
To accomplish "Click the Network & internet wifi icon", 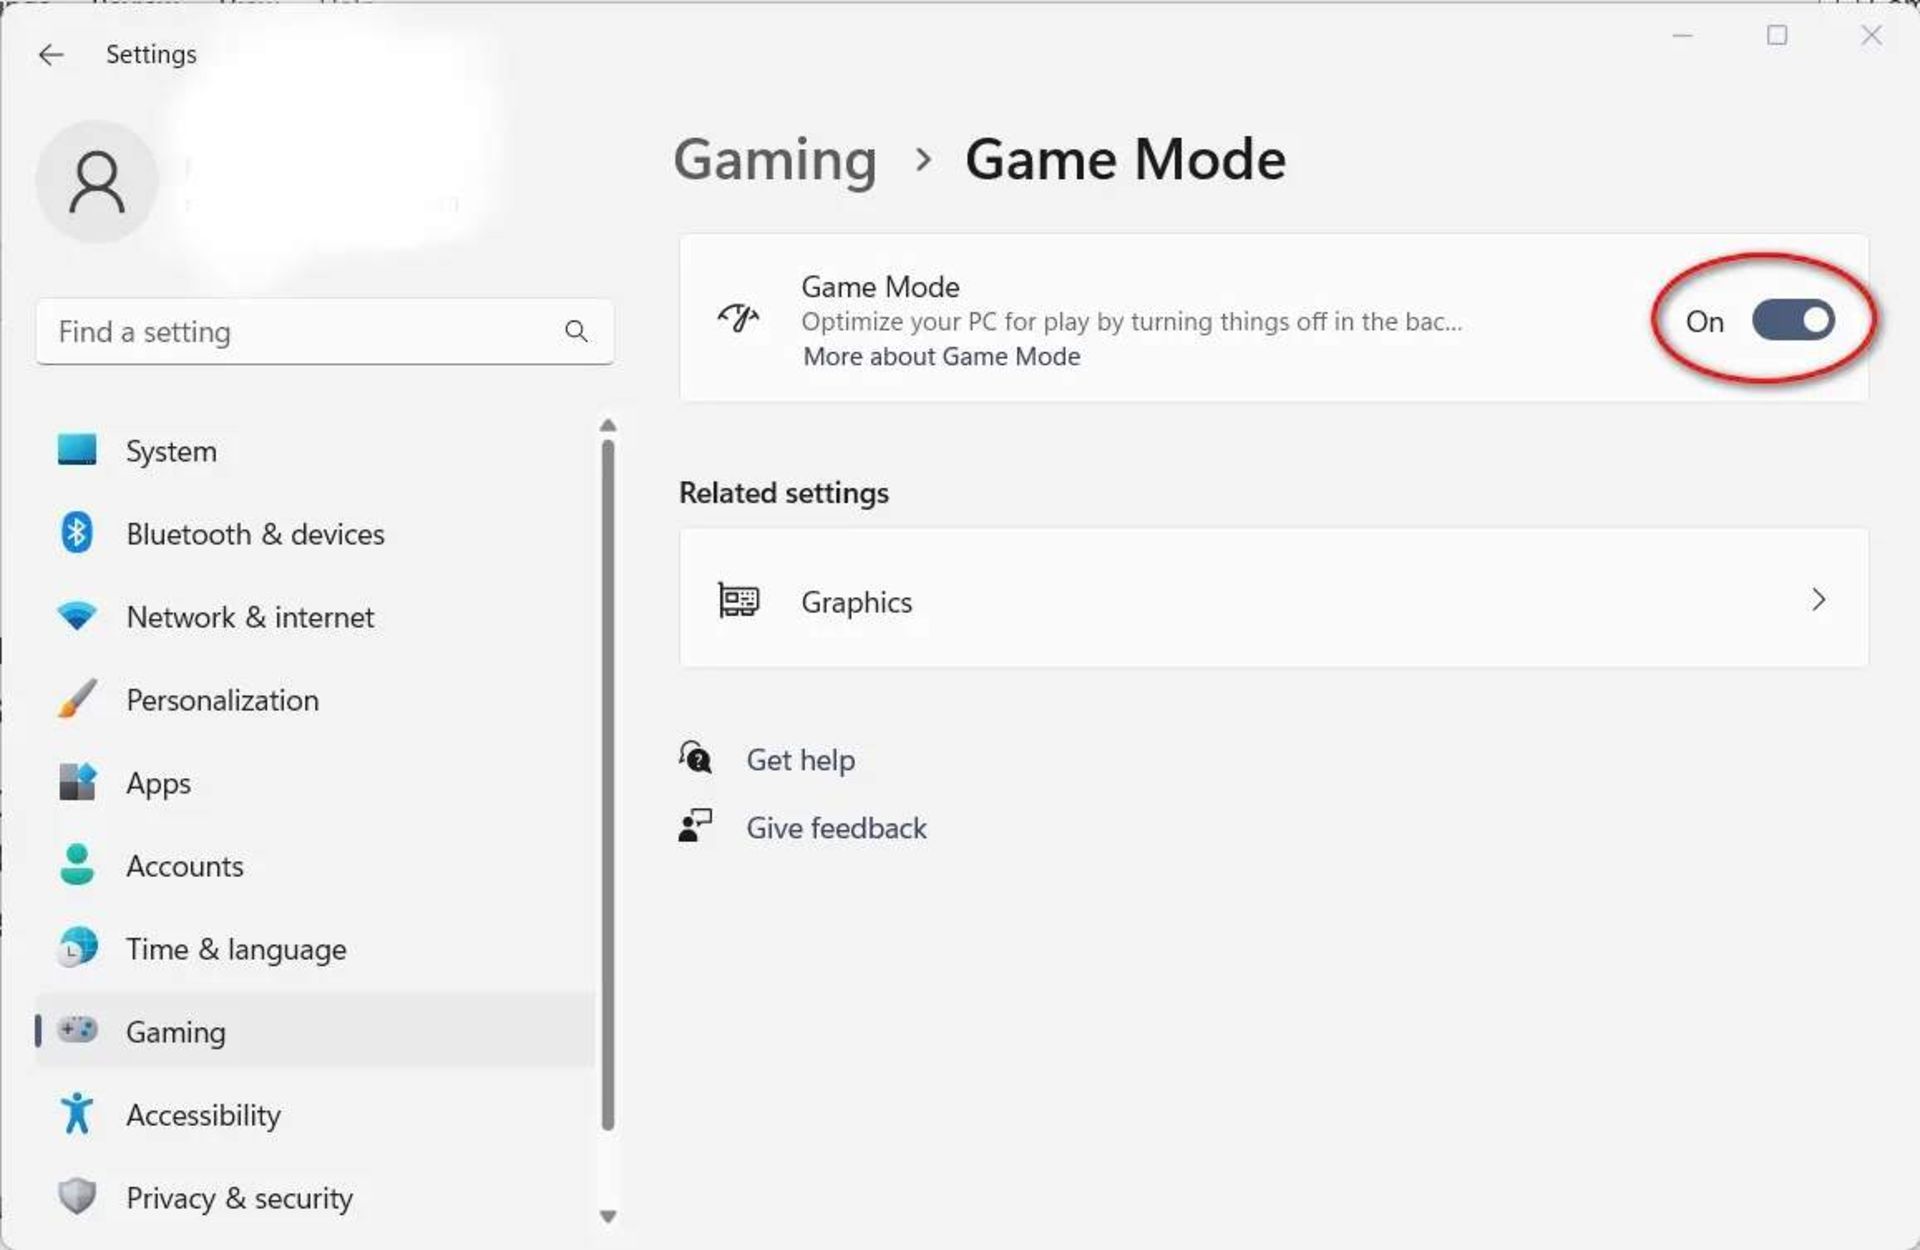I will click(x=77, y=616).
